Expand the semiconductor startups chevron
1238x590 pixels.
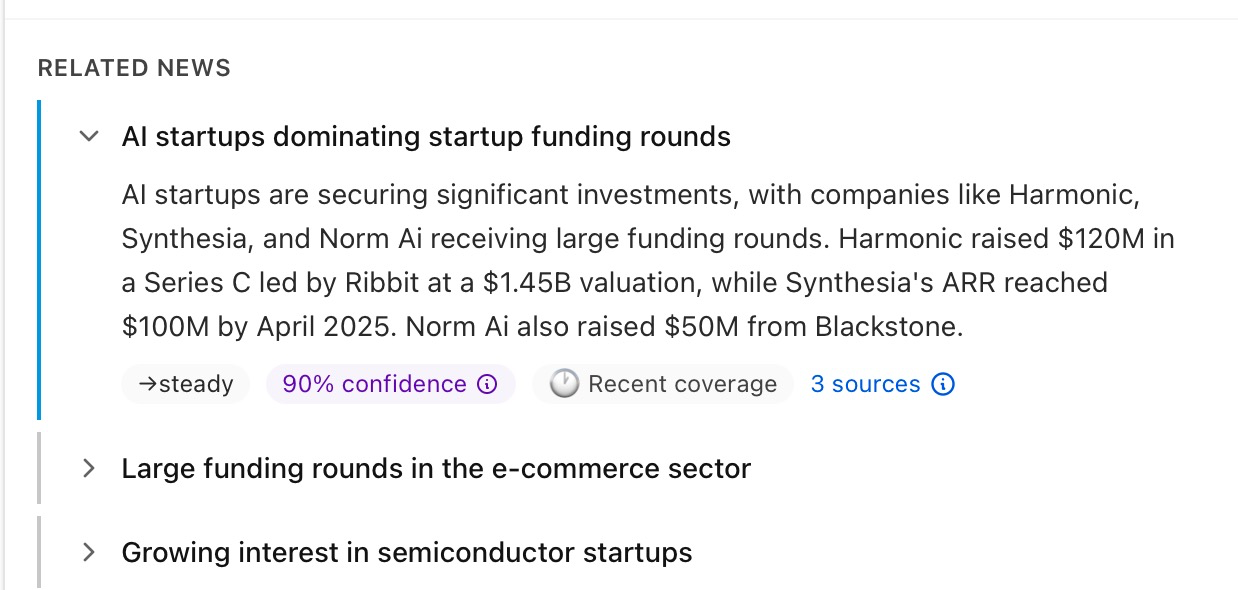pos(89,552)
